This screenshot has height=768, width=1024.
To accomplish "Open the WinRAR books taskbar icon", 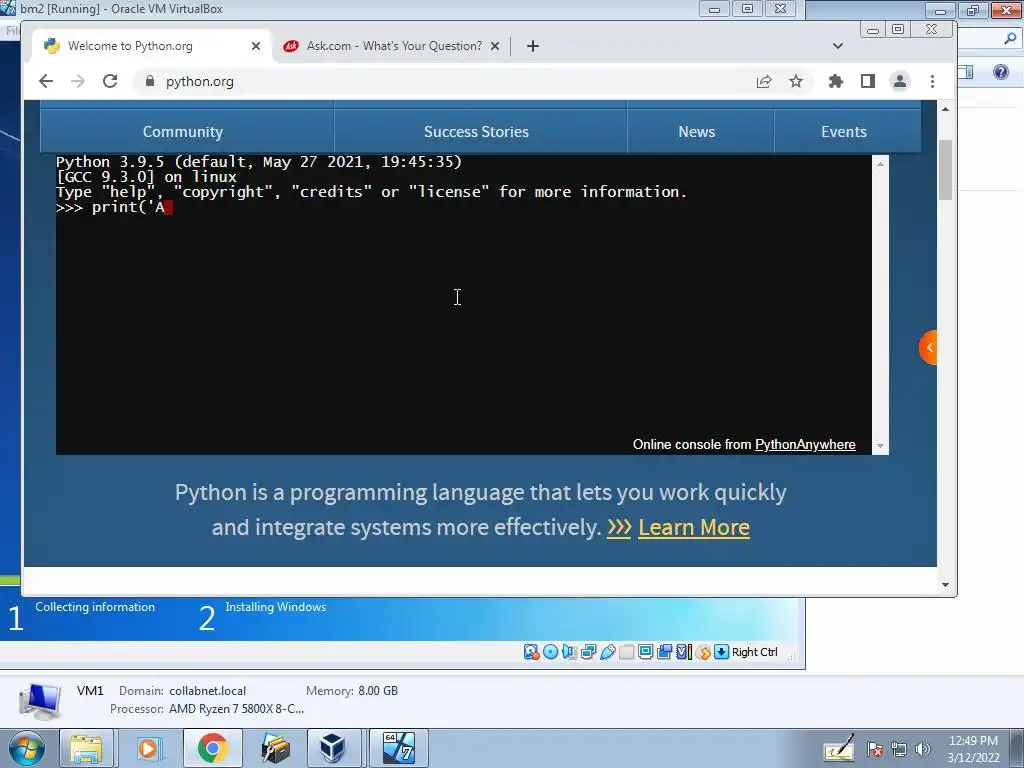I will 275,748.
